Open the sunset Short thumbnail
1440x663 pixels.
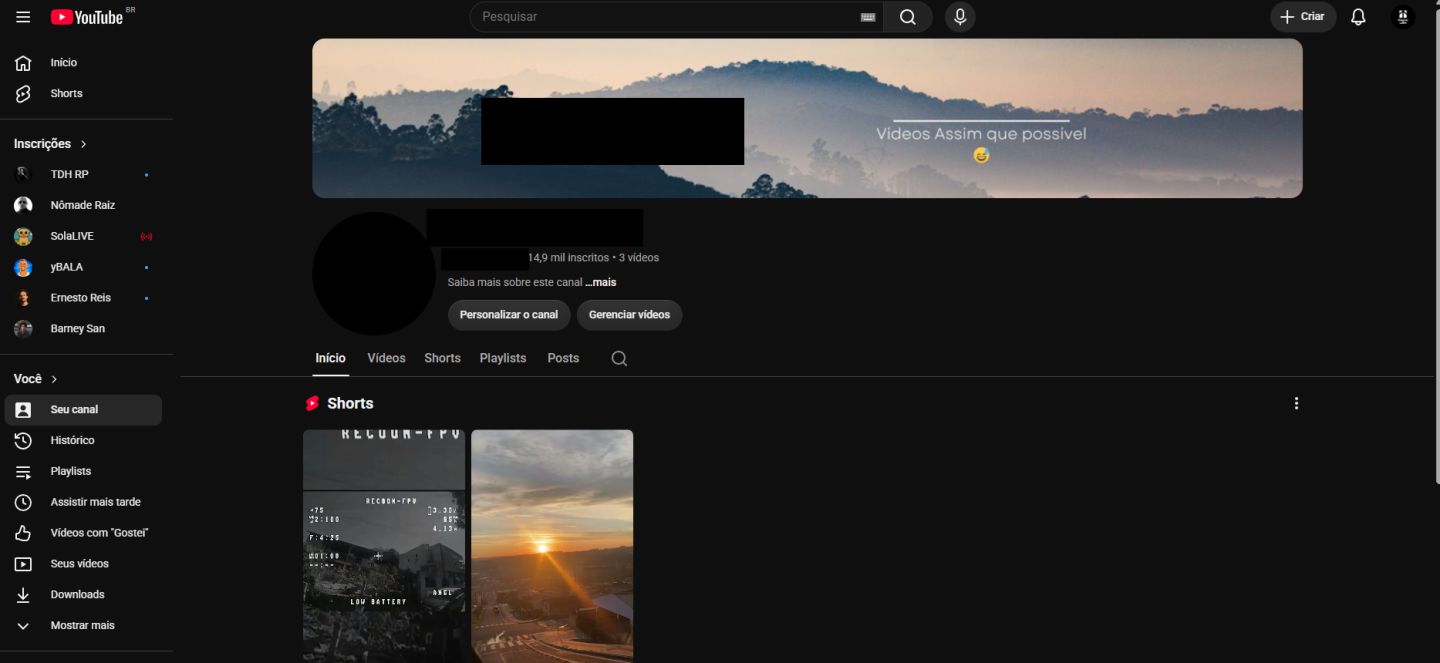(552, 546)
